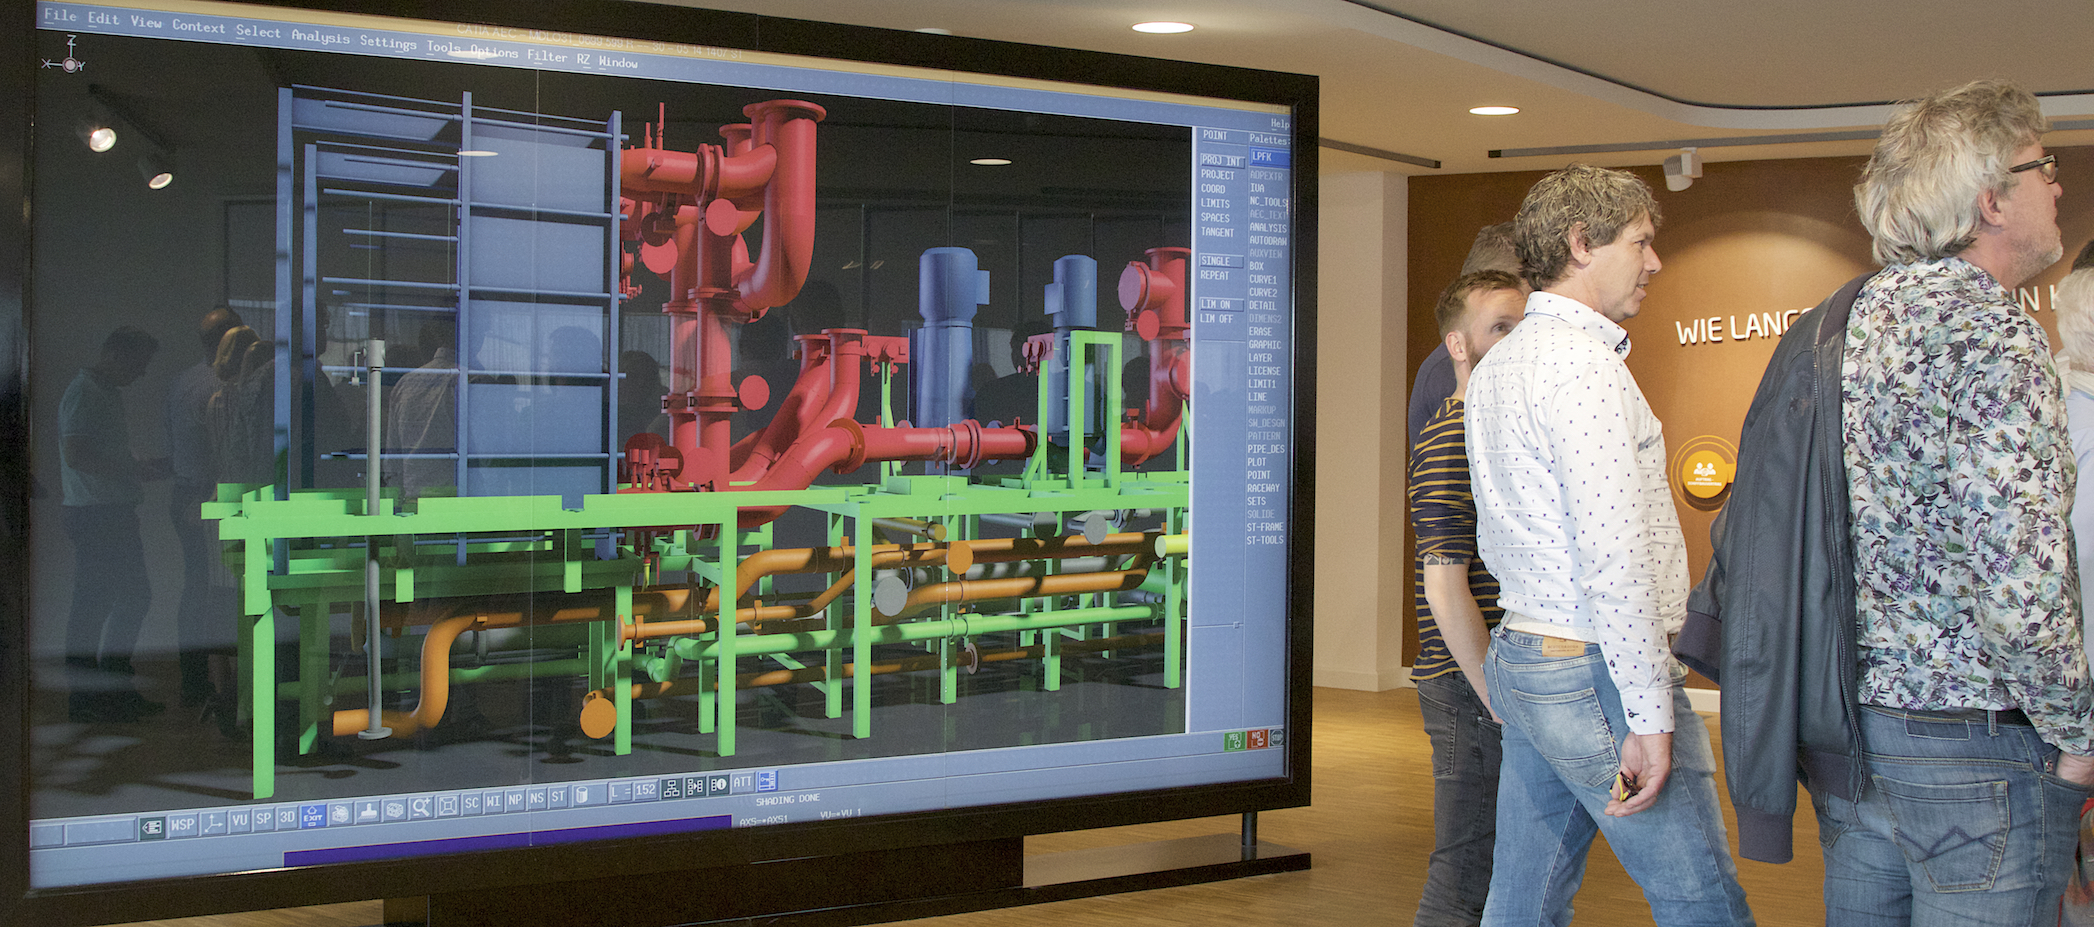Click the structure list icon next to hierarchy
Image resolution: width=2094 pixels, height=927 pixels.
click(695, 786)
